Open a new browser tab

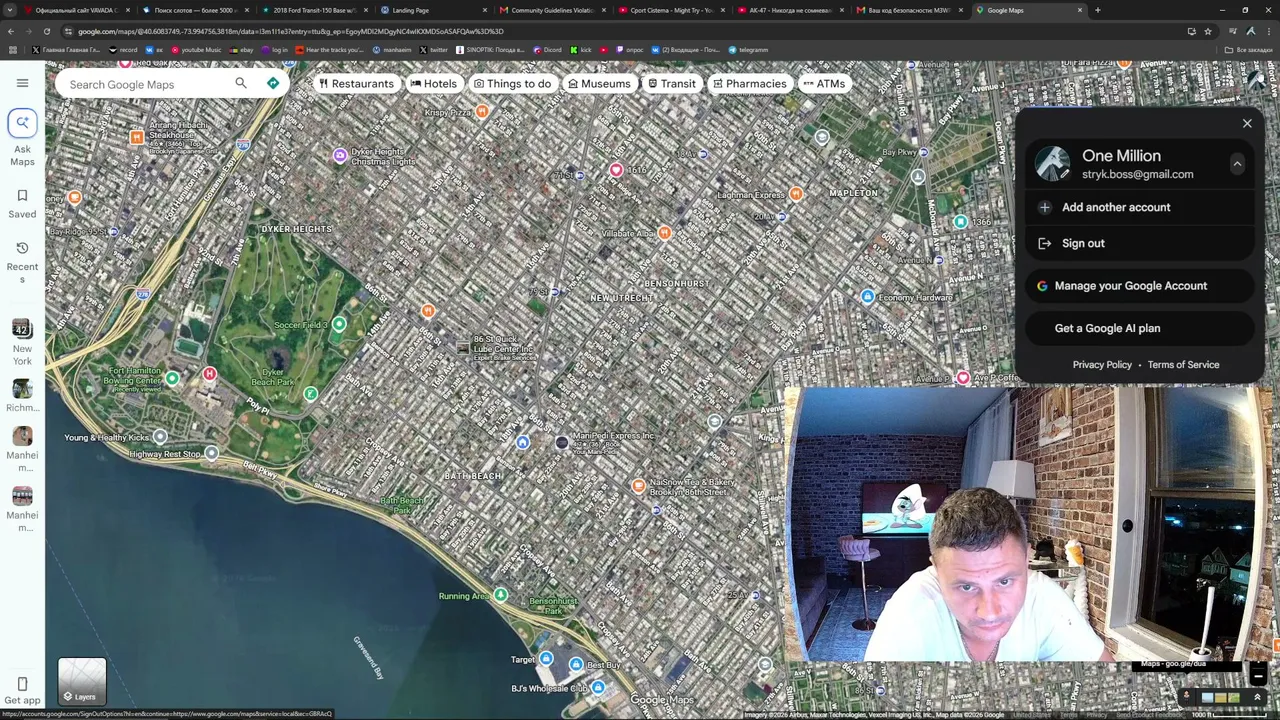(1098, 10)
